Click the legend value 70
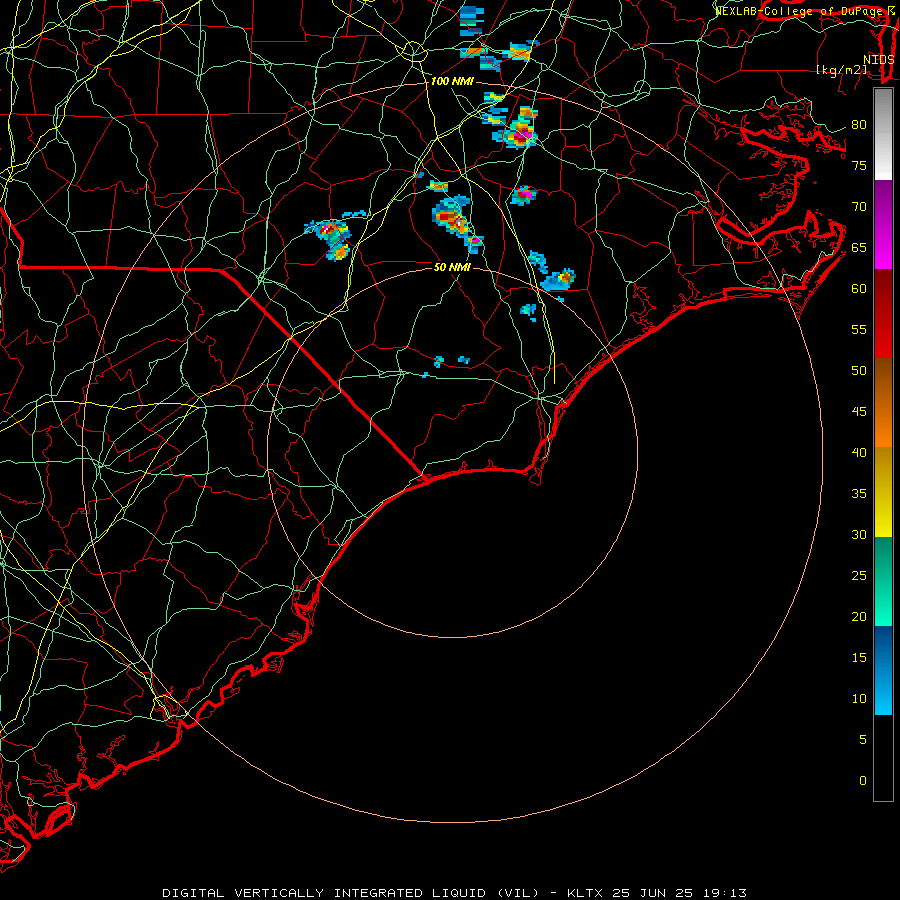 click(859, 207)
